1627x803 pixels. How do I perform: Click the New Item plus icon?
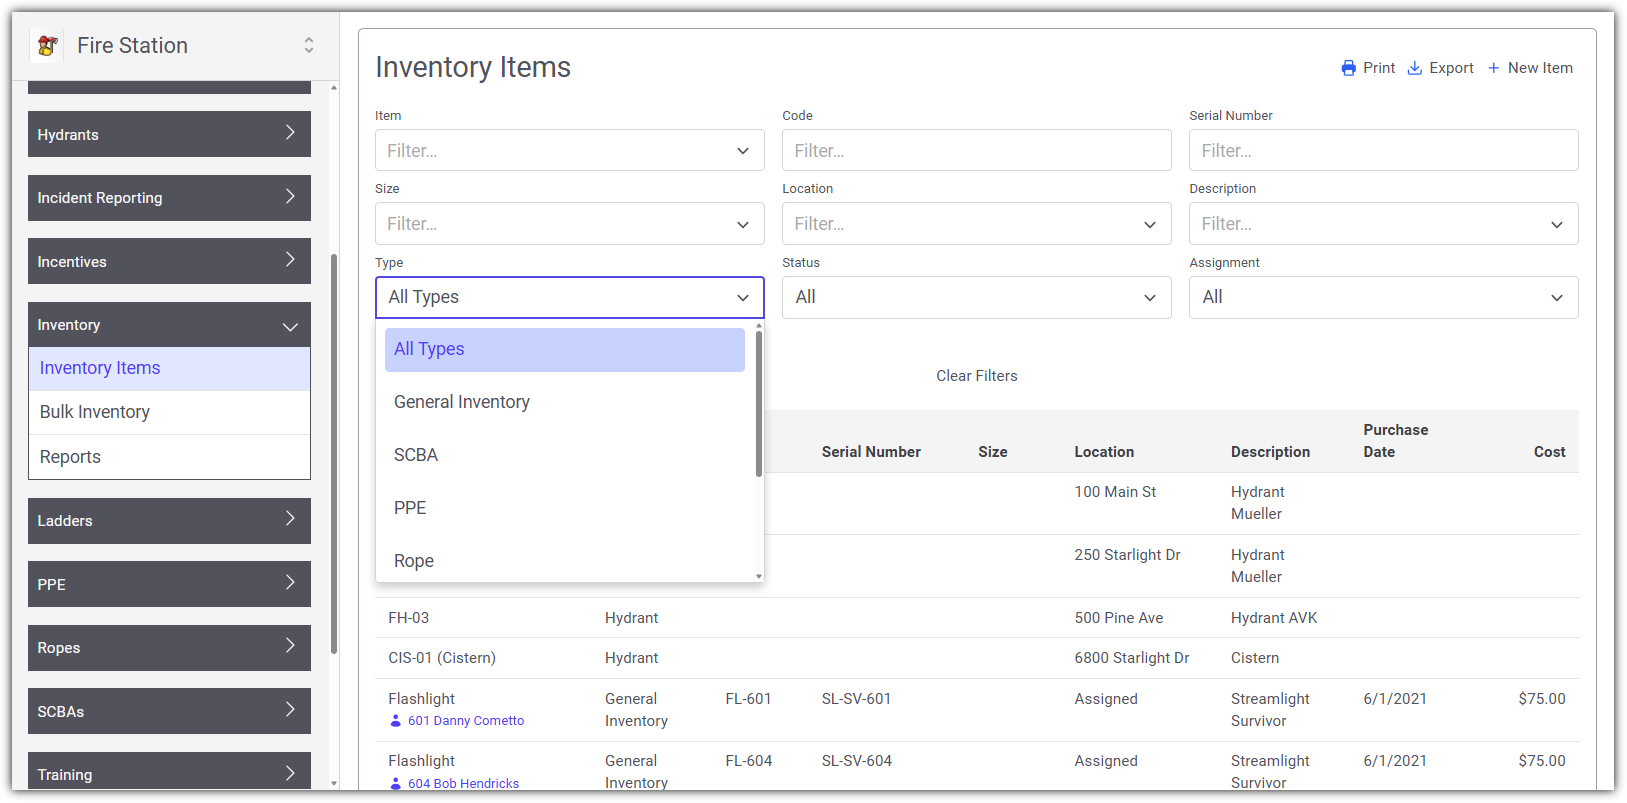click(x=1493, y=68)
